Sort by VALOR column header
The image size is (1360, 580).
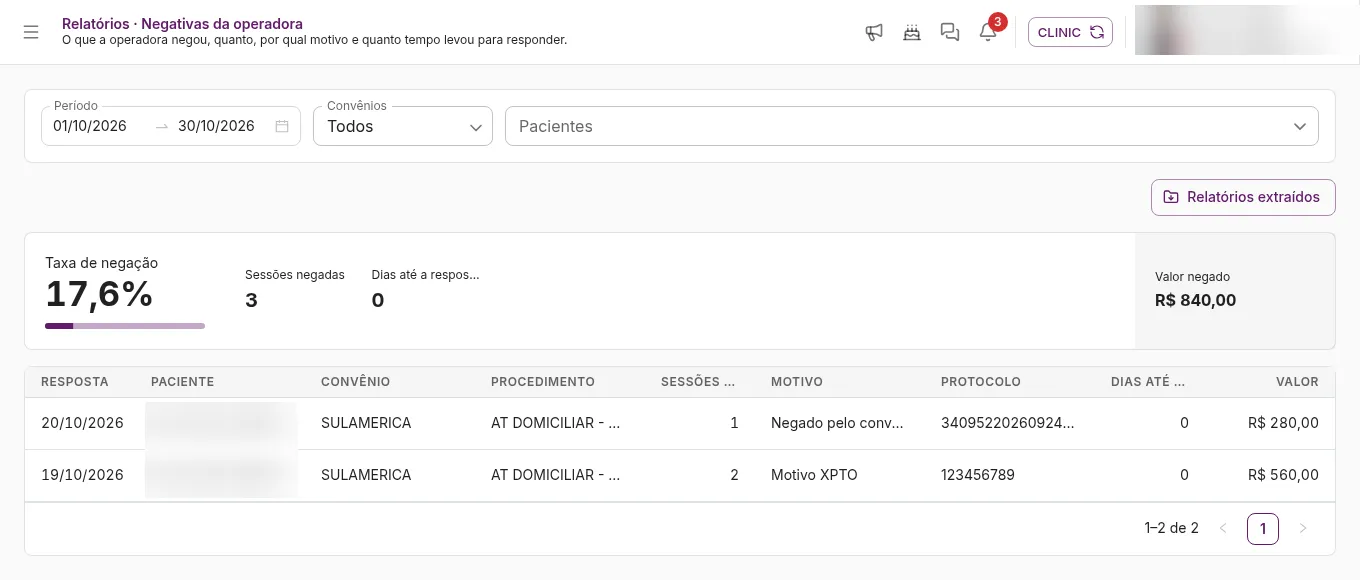[1297, 382]
